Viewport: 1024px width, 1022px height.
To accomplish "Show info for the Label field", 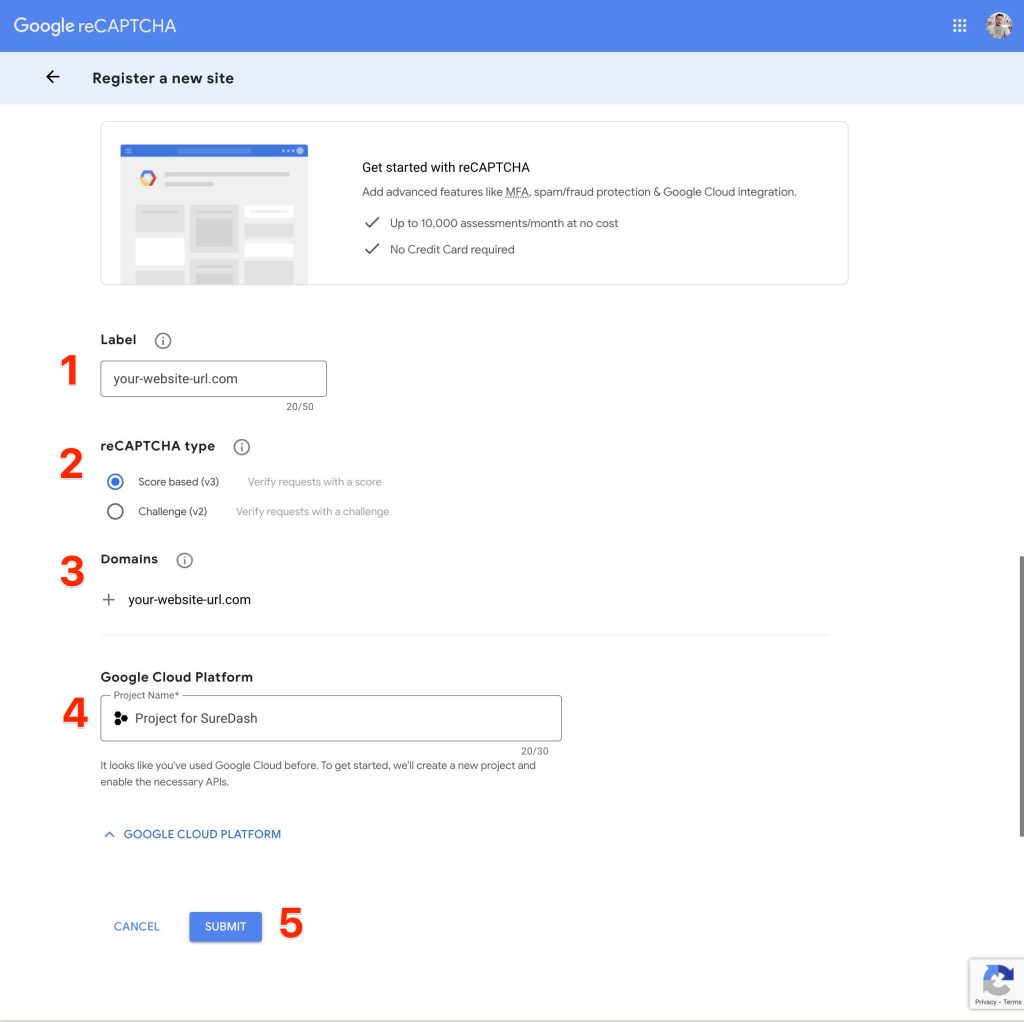I will point(163,340).
